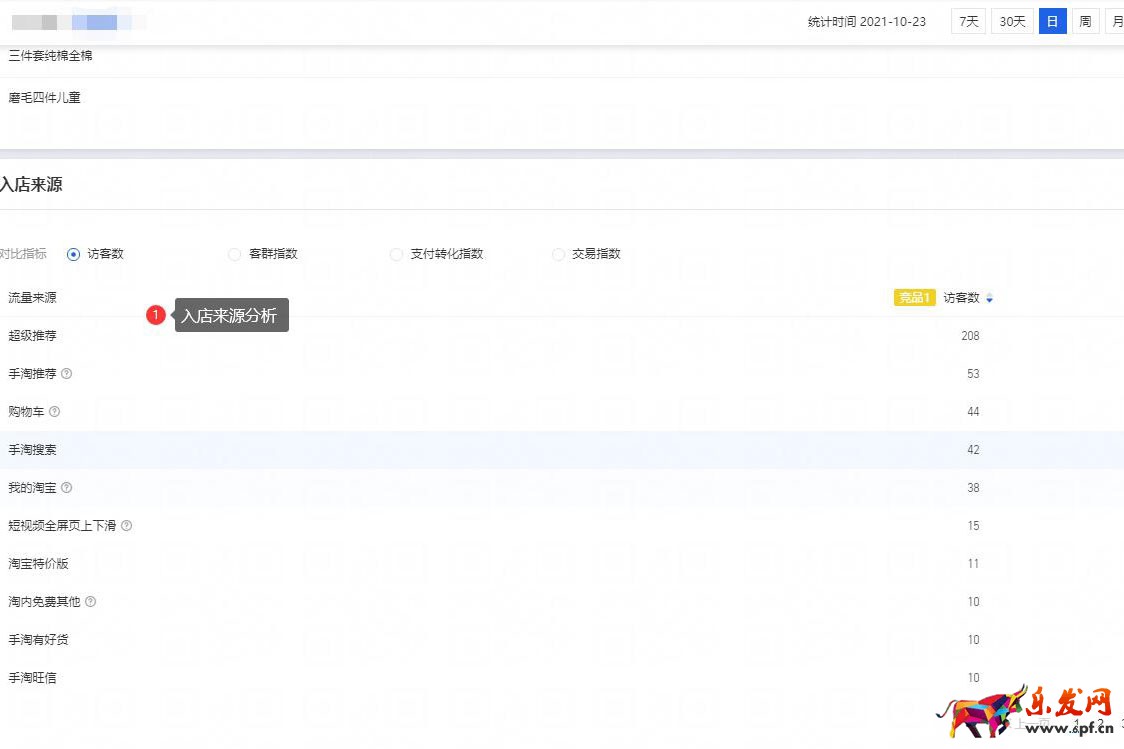
Task: Switch time range to 7天
Action: pyautogui.click(x=969, y=21)
